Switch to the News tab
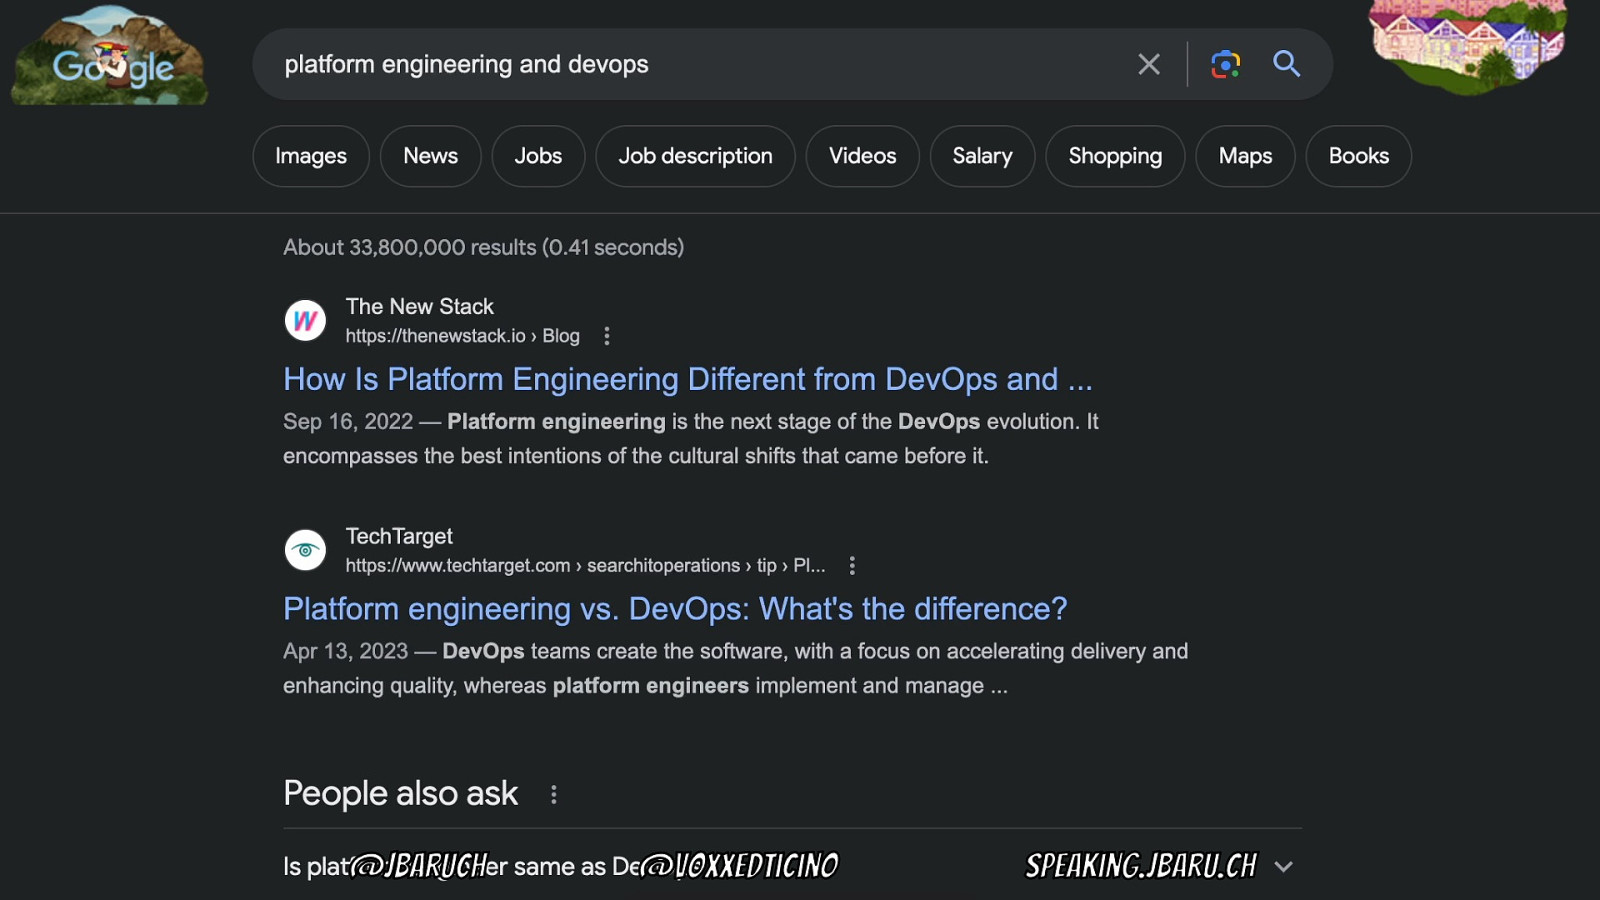This screenshot has height=900, width=1600. (x=431, y=156)
